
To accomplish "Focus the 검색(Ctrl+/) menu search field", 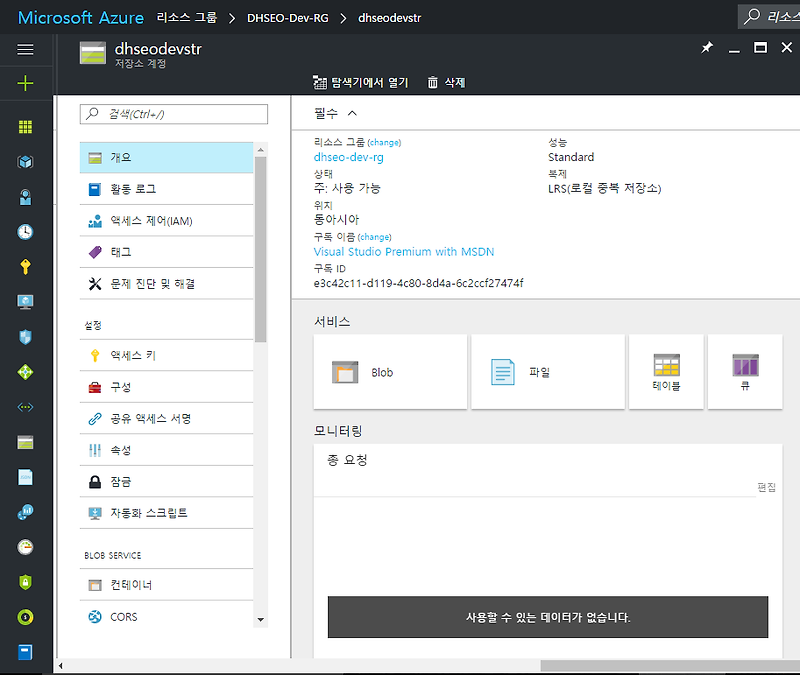I will (173, 114).
